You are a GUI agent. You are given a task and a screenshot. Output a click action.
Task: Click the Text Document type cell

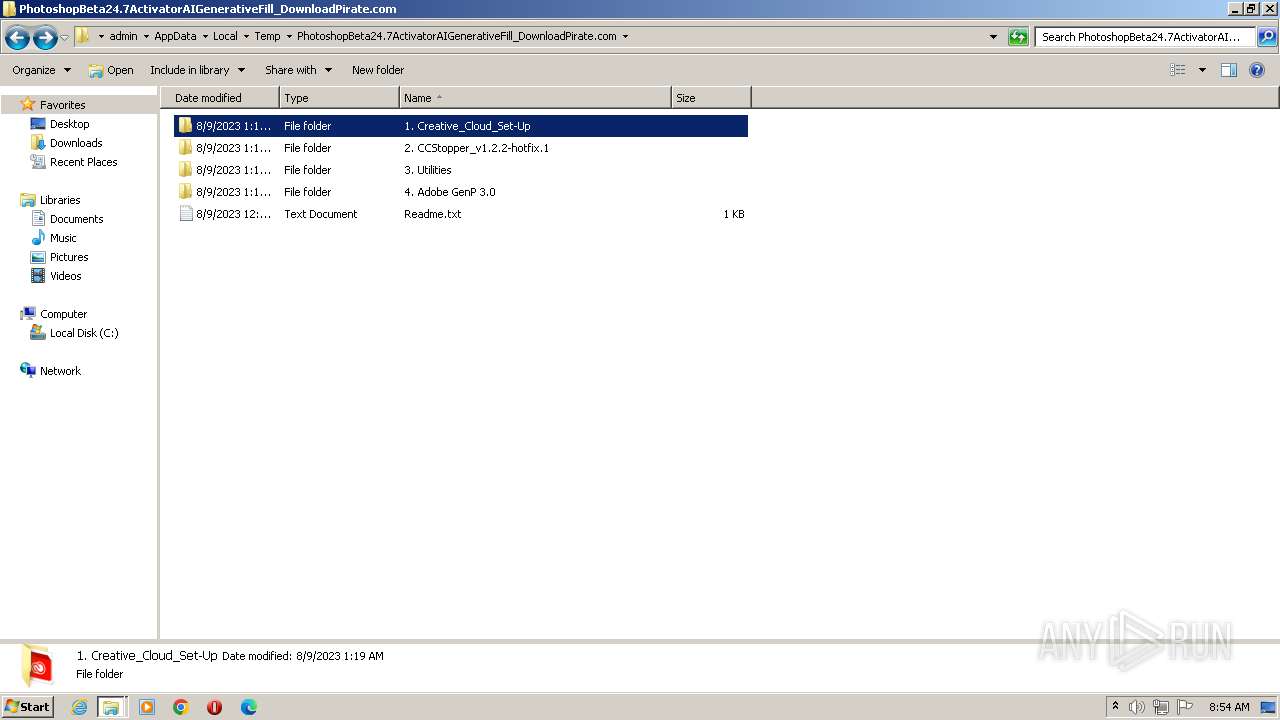[x=320, y=214]
